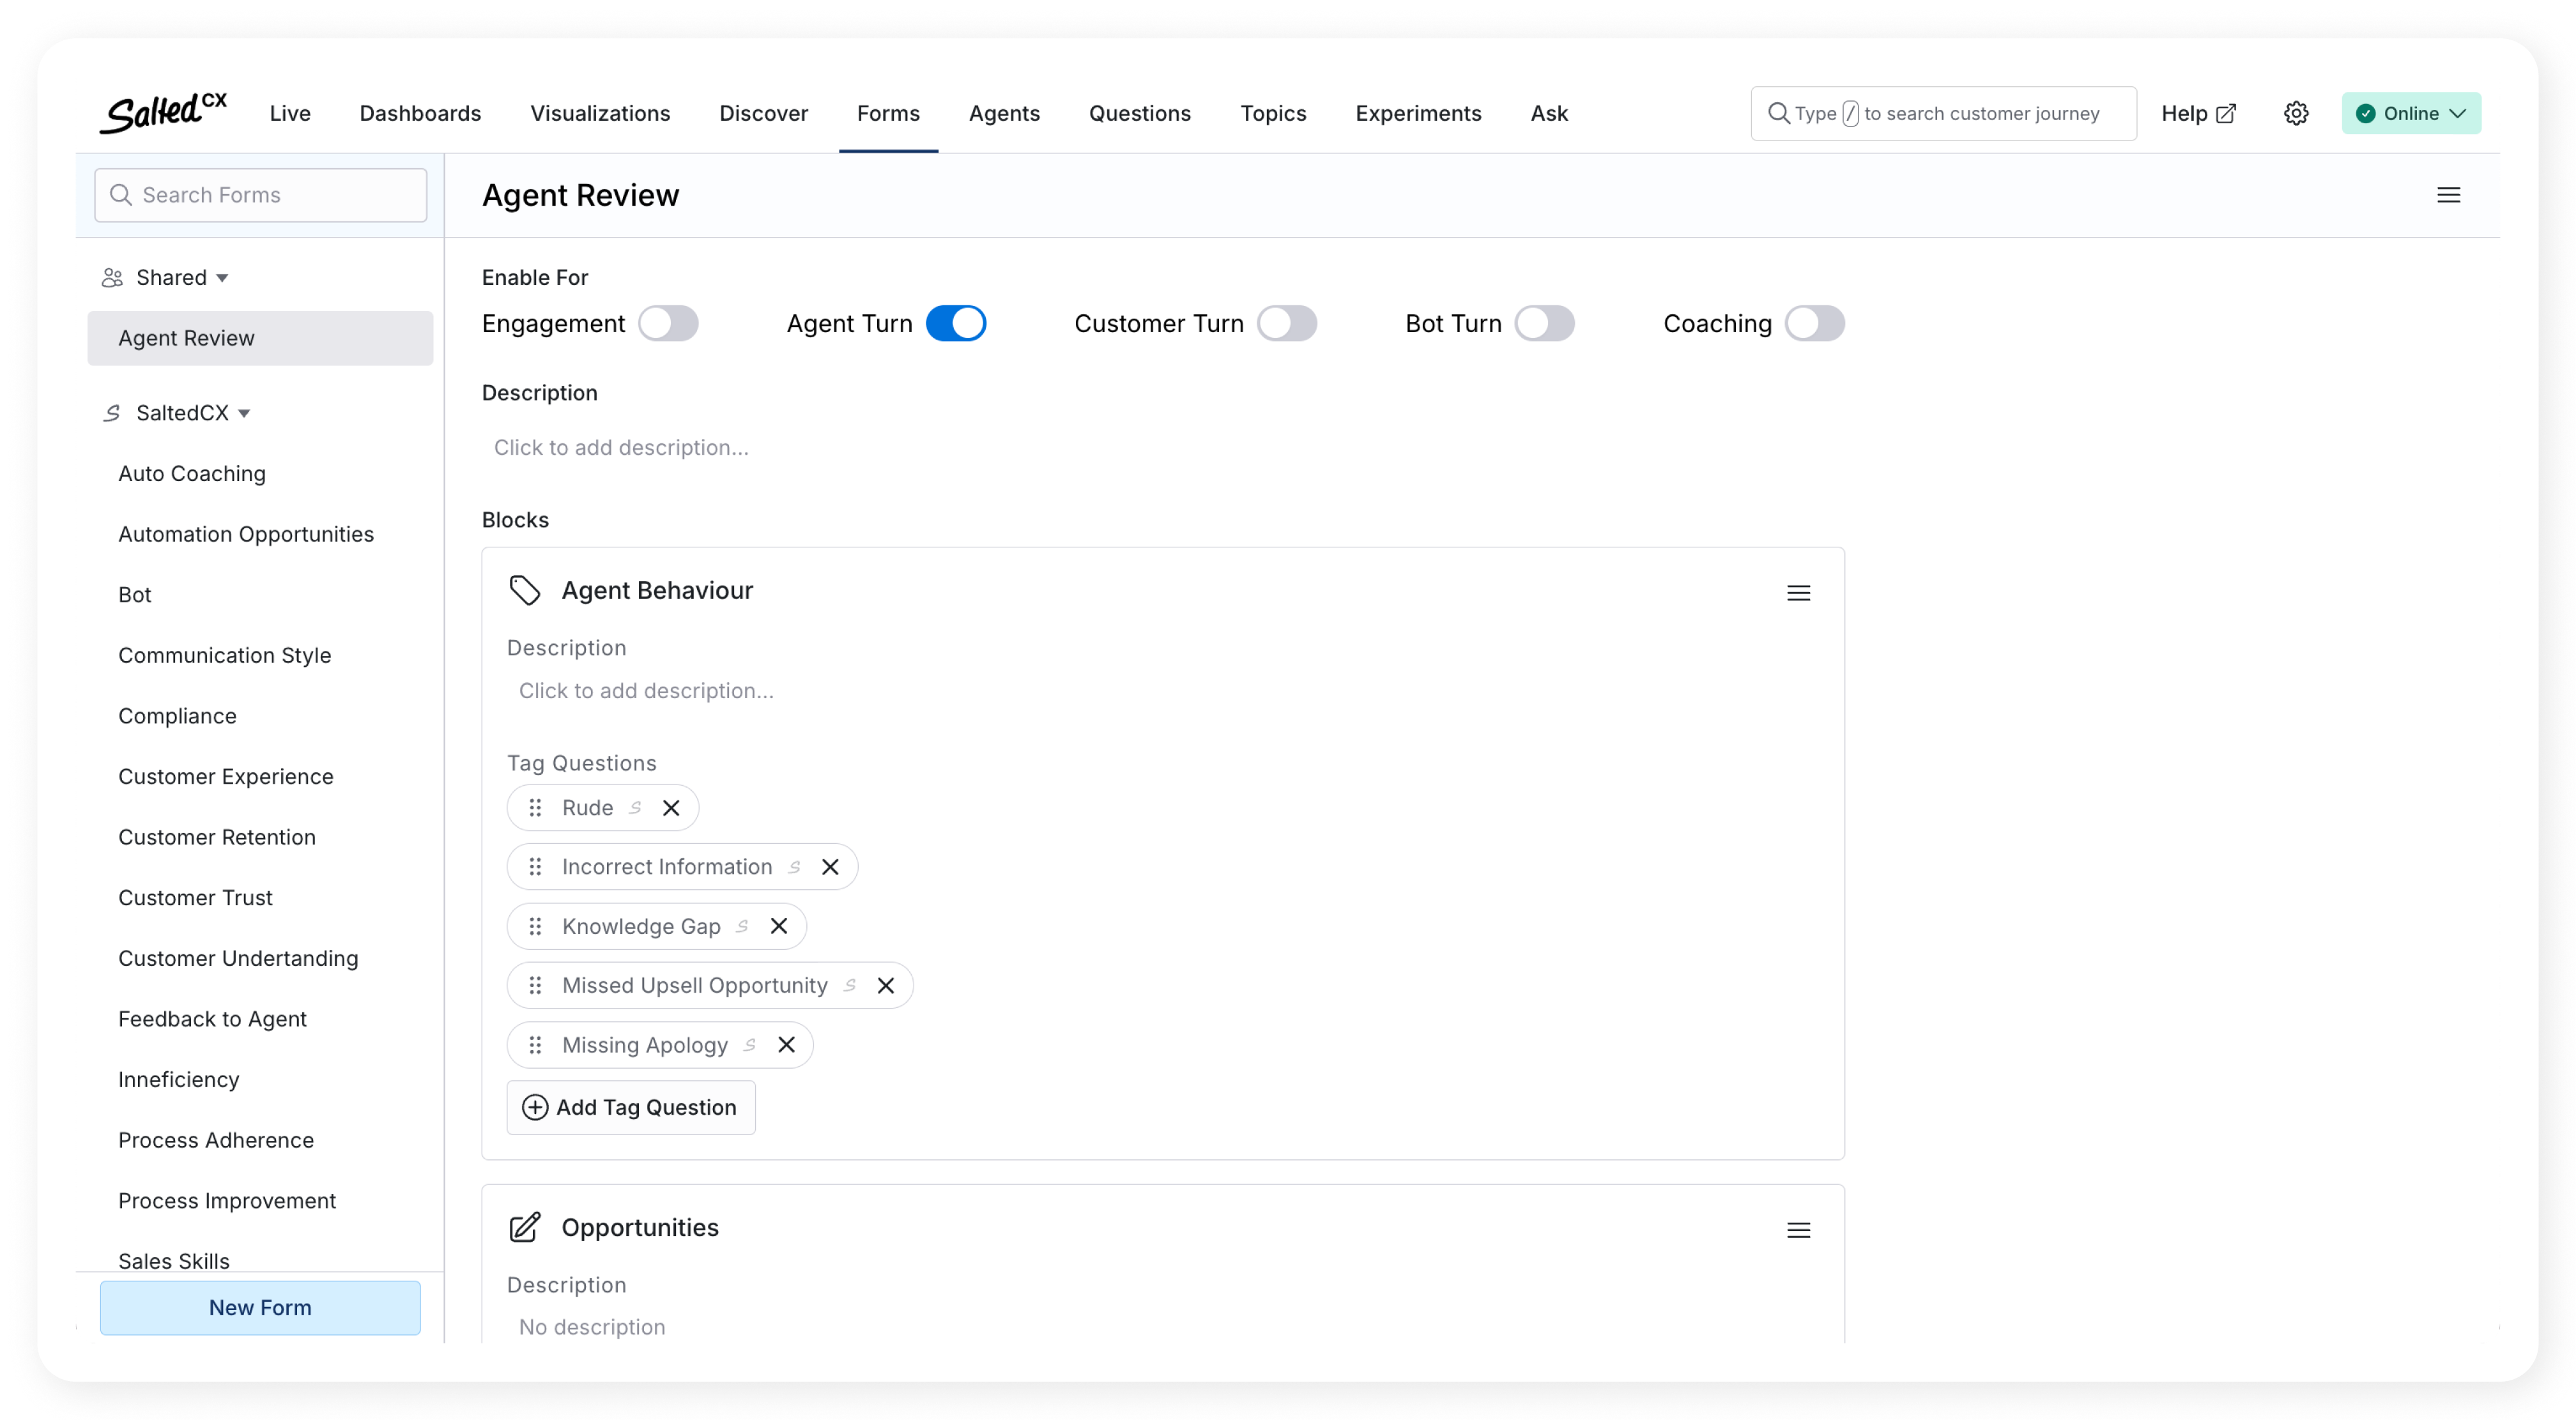This screenshot has width=2576, height=1420.
Task: Turn off the Agent Turn toggle
Action: click(x=955, y=324)
